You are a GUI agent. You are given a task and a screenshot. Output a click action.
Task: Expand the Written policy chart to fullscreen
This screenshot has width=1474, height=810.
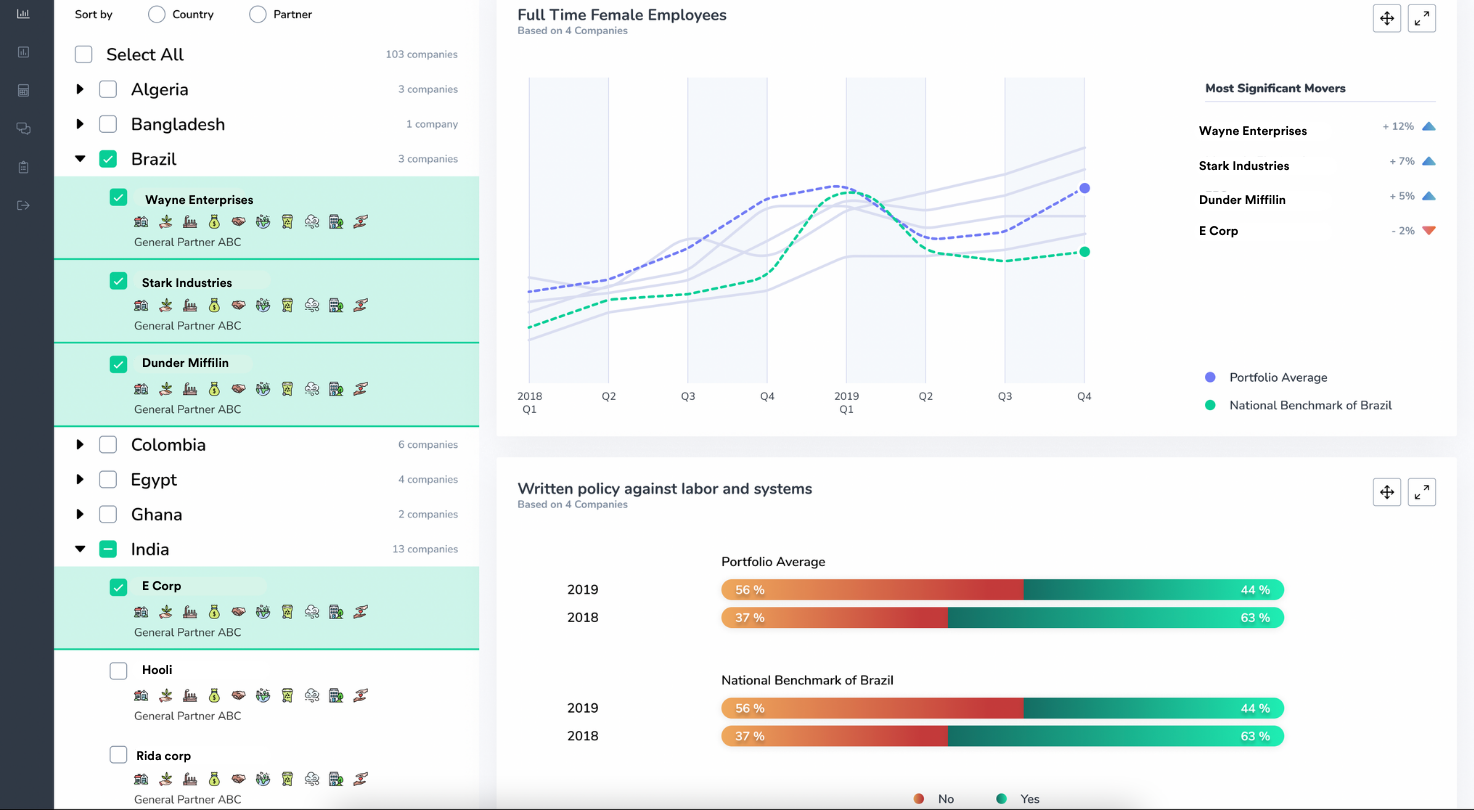1421,491
